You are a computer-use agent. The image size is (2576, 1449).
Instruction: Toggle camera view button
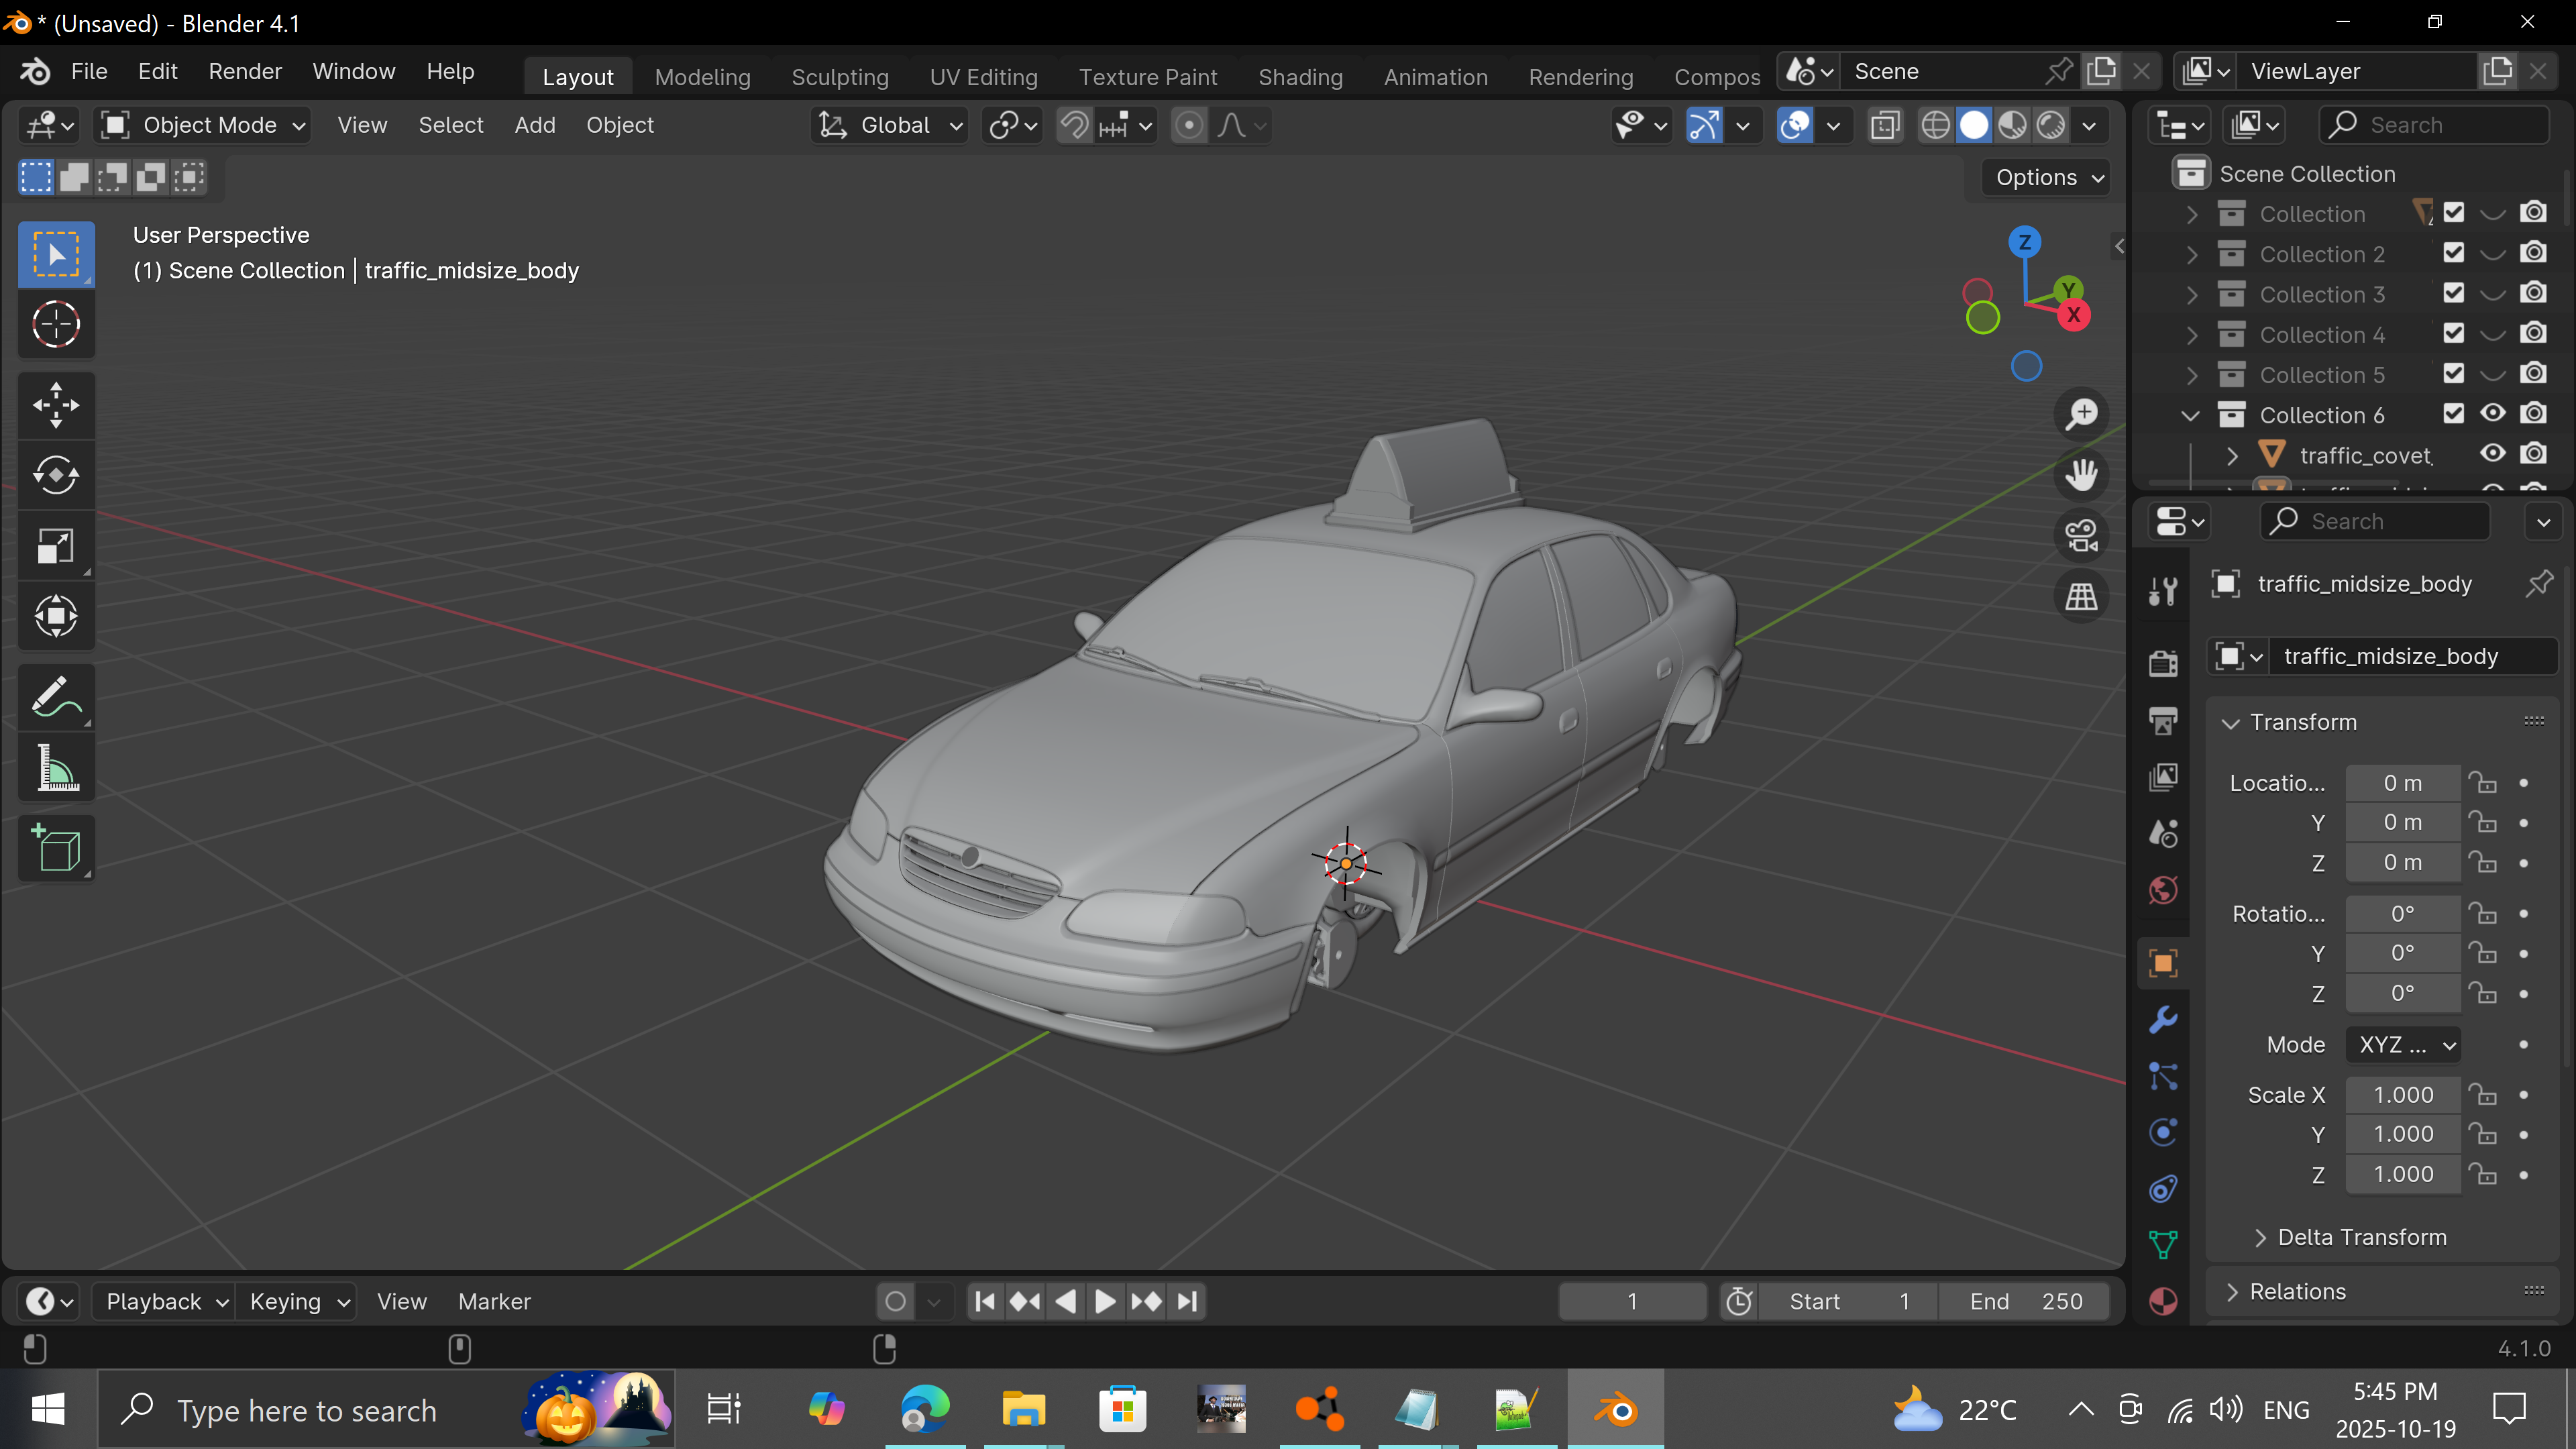2081,535
